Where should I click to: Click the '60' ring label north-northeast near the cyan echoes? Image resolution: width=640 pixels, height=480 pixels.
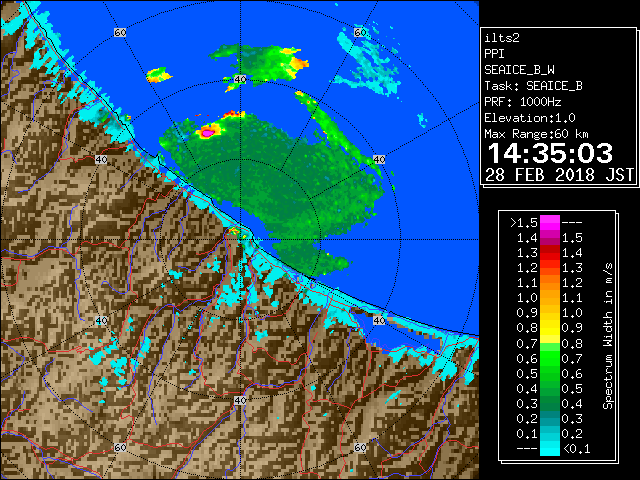(360, 32)
